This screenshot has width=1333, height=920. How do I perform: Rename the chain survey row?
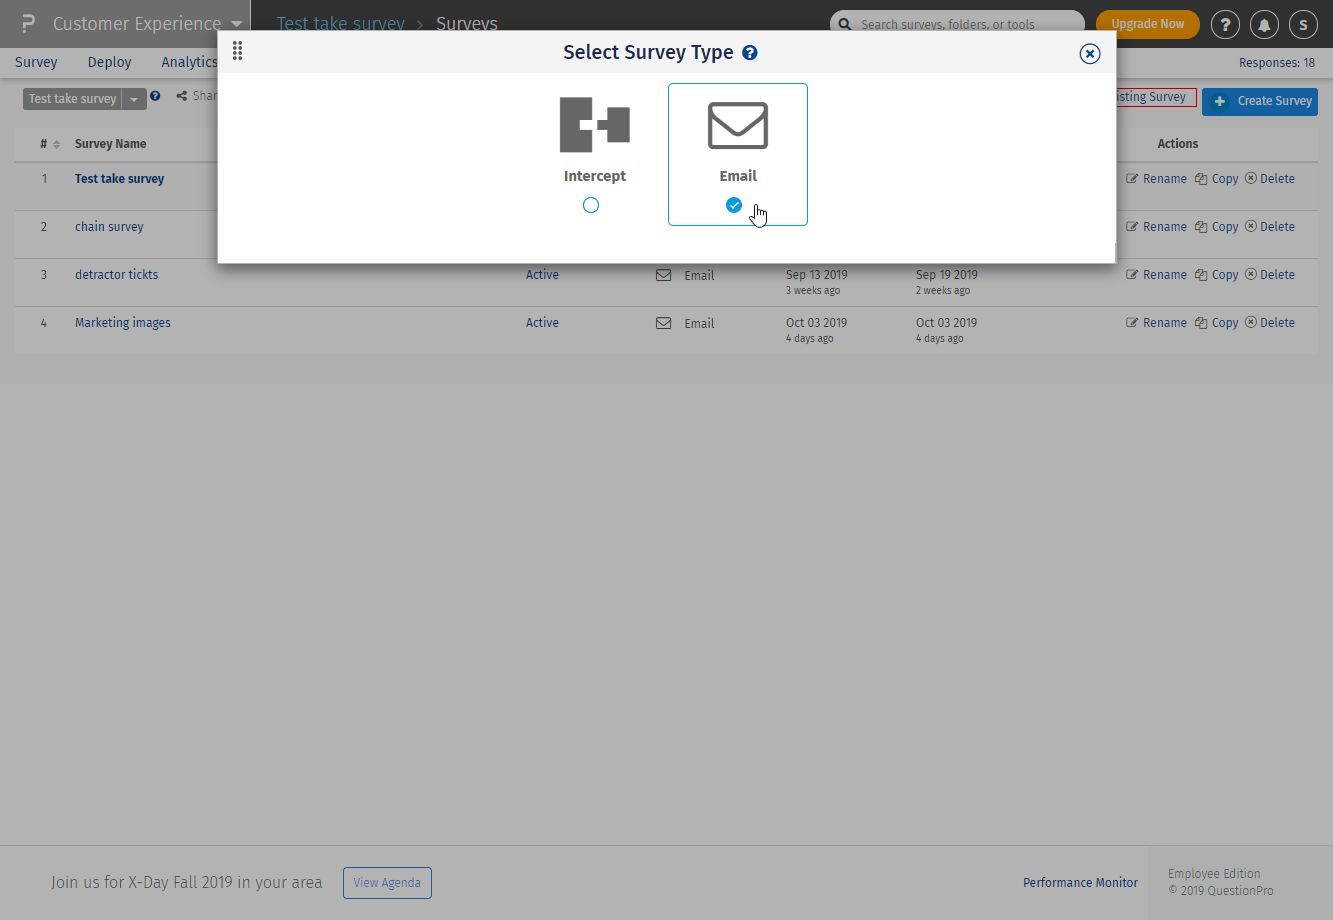tap(1156, 227)
